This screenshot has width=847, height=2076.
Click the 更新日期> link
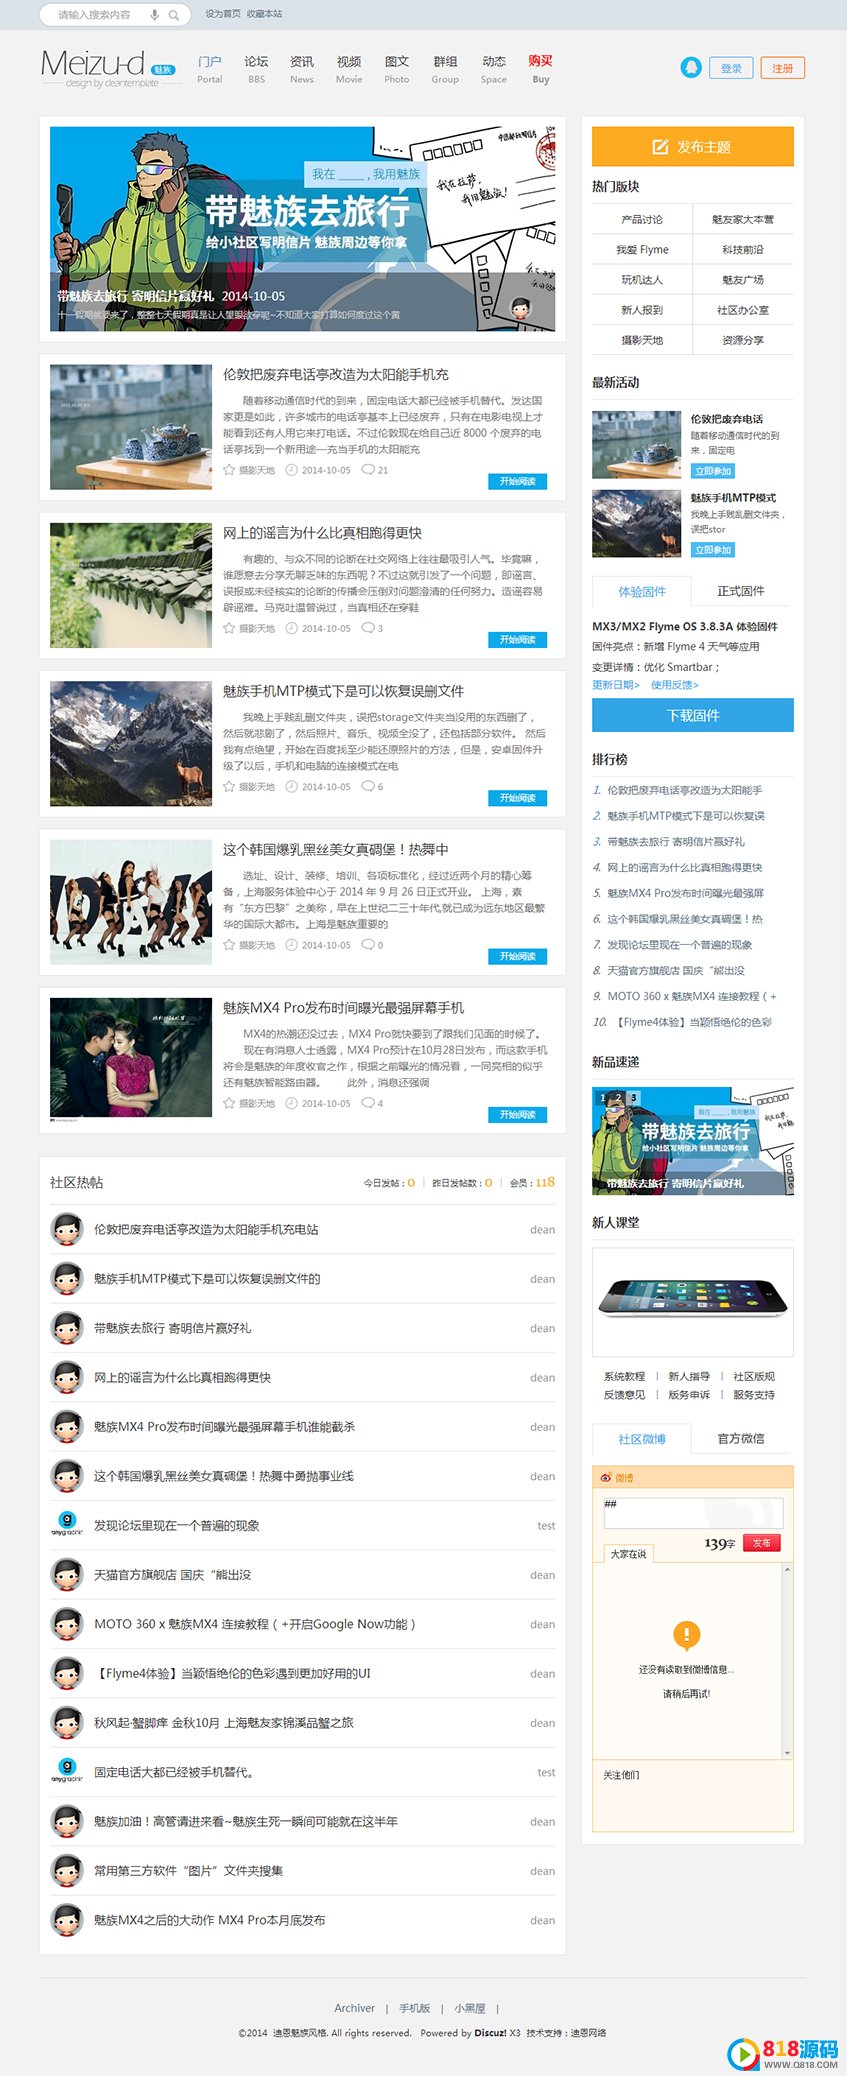point(616,685)
